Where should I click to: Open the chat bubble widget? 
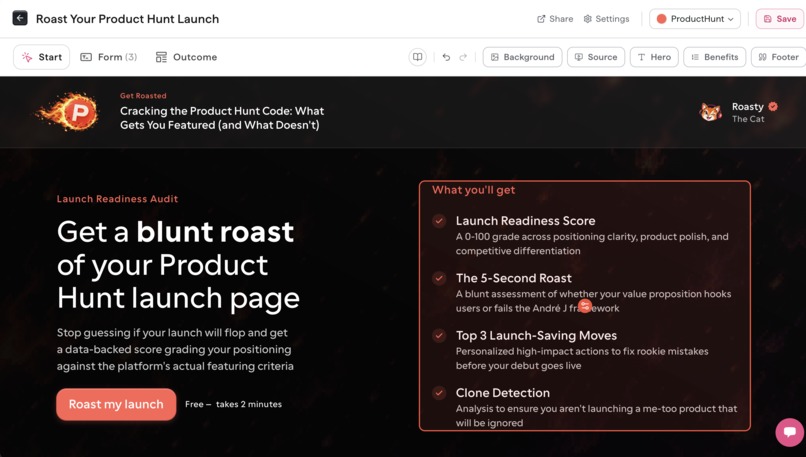[x=790, y=432]
